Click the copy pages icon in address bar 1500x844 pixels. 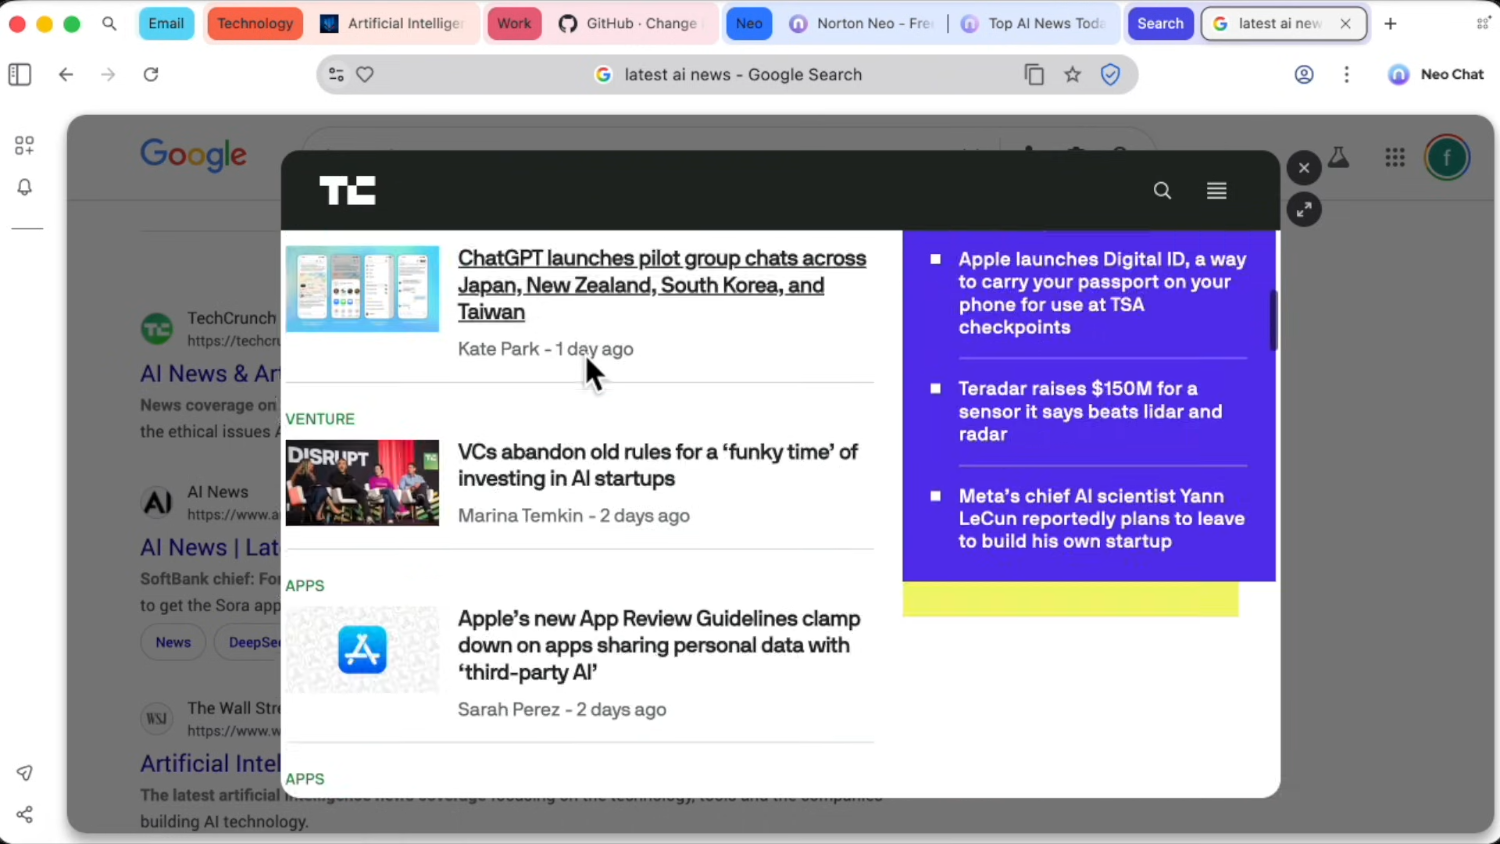click(1034, 74)
